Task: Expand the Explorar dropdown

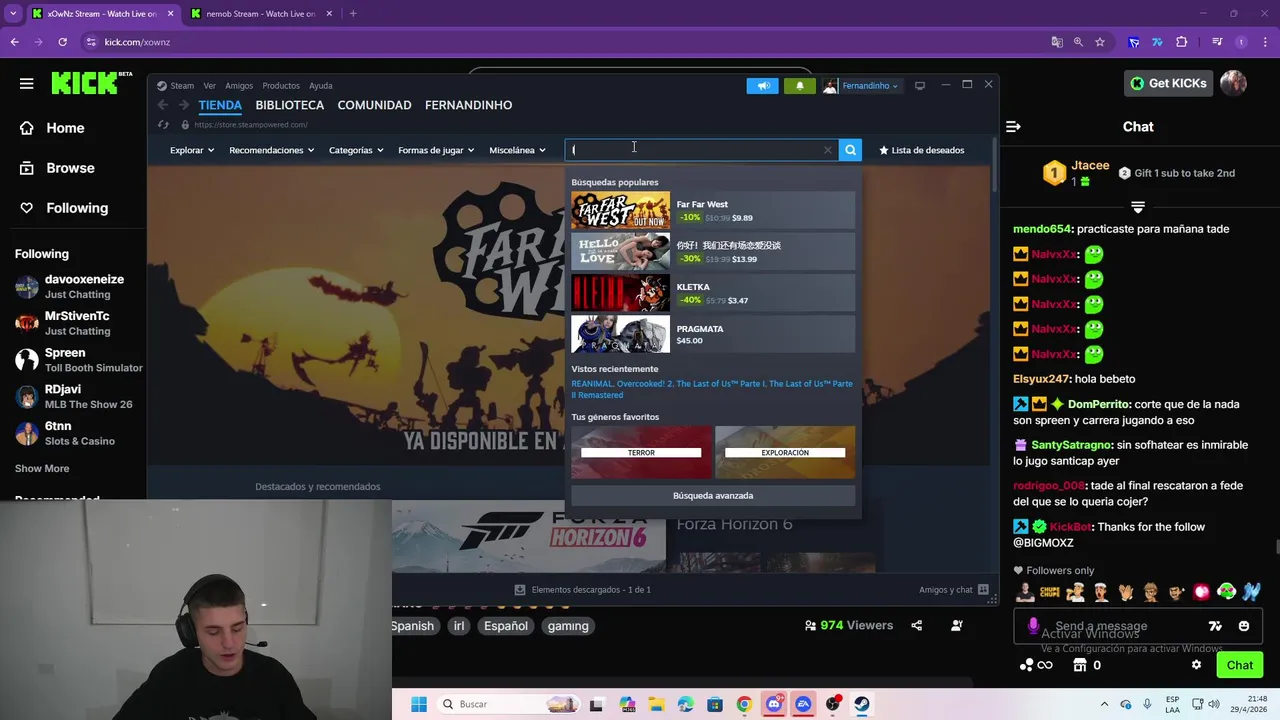Action: 192,150
